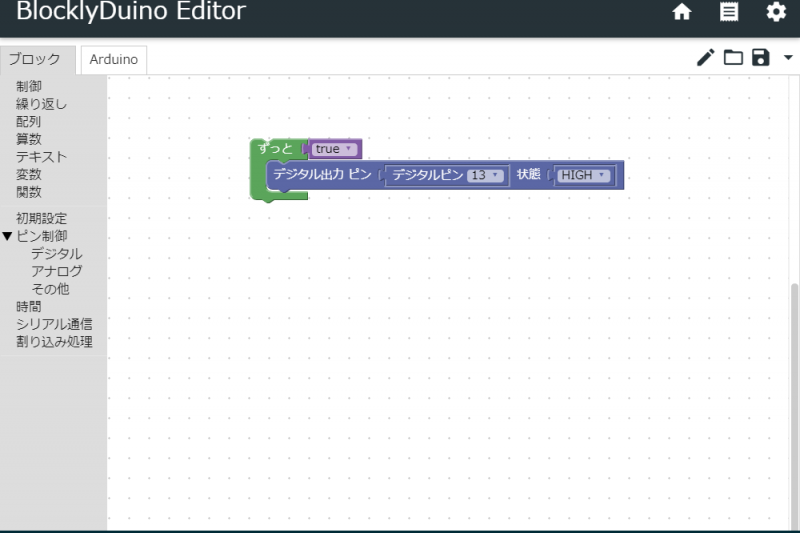Select the デジタル subcategory
Viewport: 800px width, 533px height.
(x=57, y=253)
